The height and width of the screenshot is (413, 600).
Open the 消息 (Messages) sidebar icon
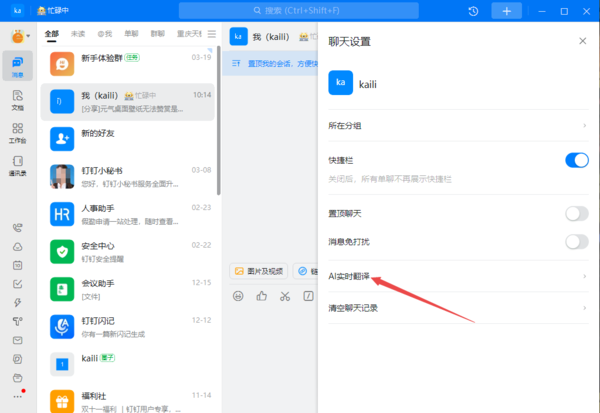click(18, 66)
